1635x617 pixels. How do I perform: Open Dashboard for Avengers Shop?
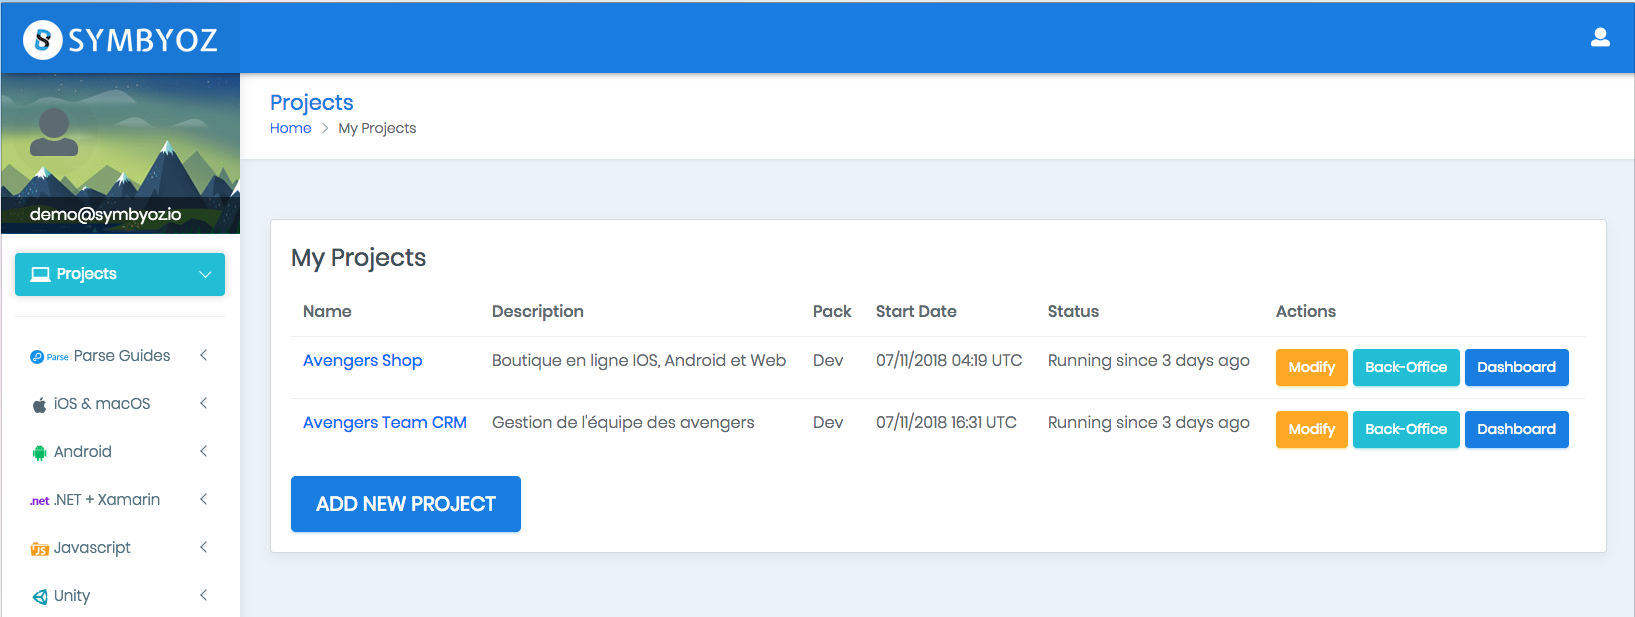click(1517, 367)
